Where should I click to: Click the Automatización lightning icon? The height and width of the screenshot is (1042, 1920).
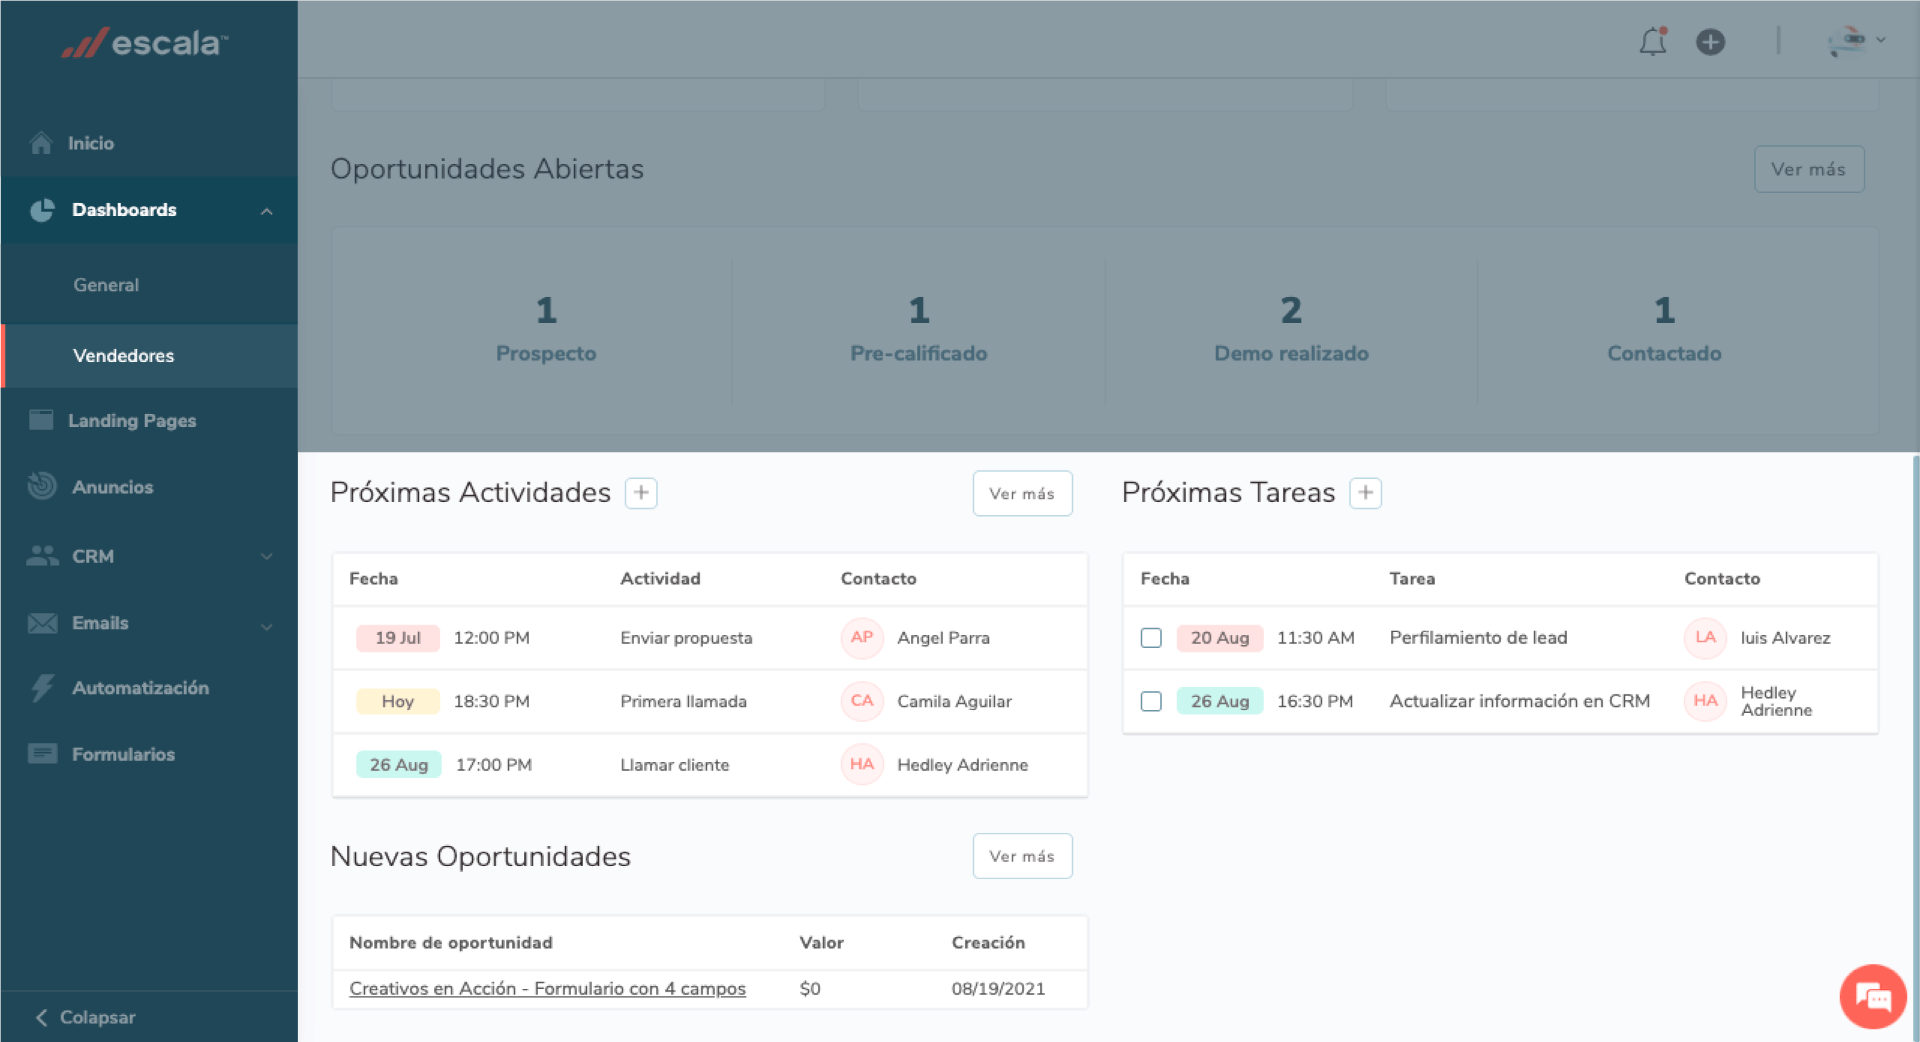click(42, 688)
